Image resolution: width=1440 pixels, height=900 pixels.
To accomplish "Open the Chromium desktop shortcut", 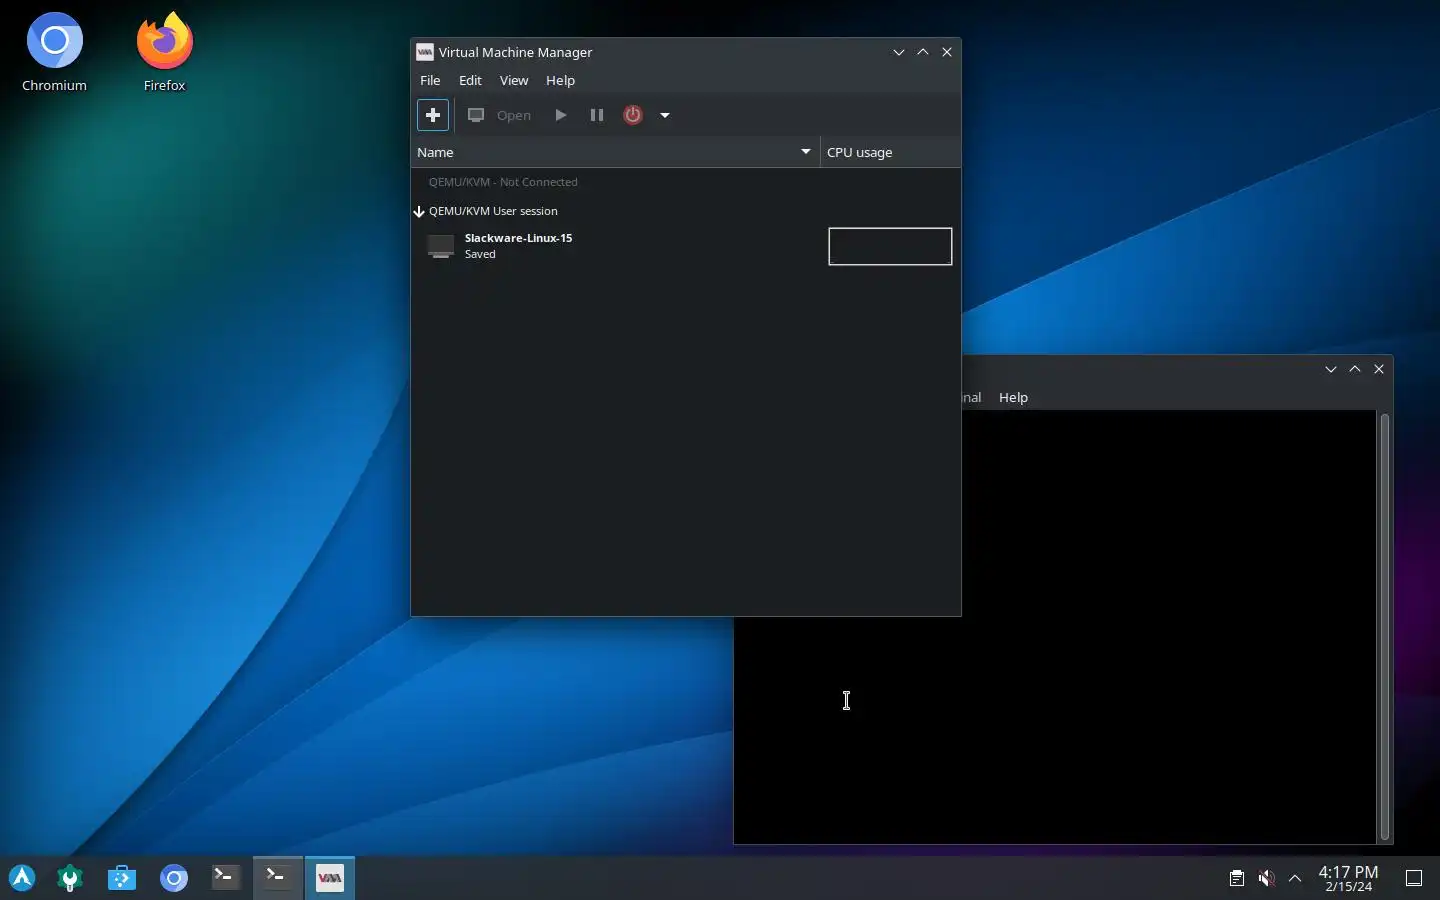I will [x=55, y=52].
